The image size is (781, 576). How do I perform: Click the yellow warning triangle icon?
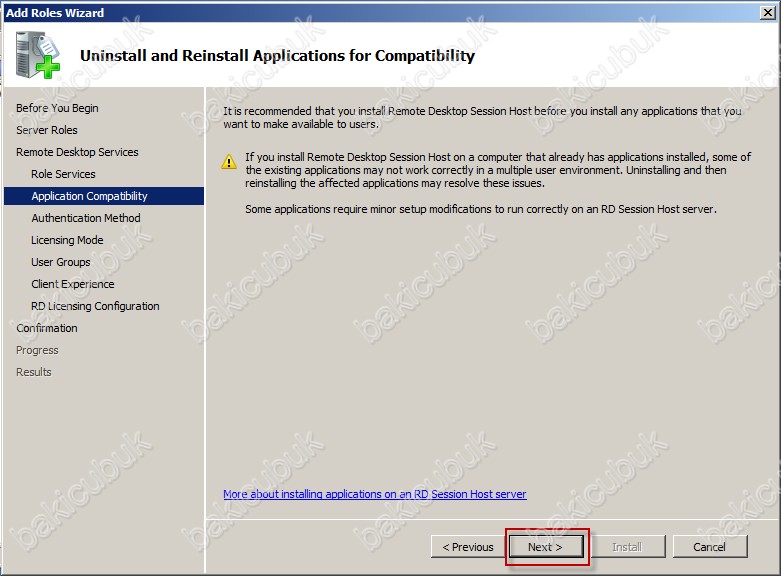point(229,162)
